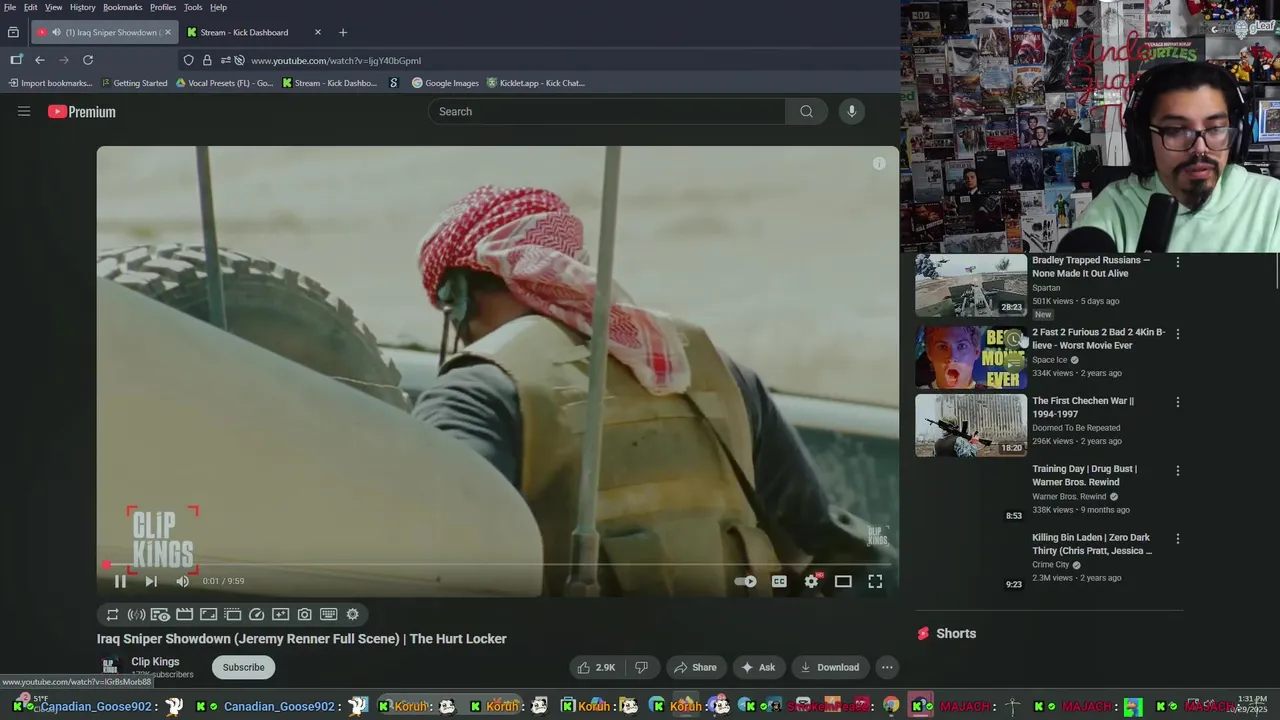Screen dimensions: 1280x720
Task: Focus the YouTube search field
Action: click(607, 111)
